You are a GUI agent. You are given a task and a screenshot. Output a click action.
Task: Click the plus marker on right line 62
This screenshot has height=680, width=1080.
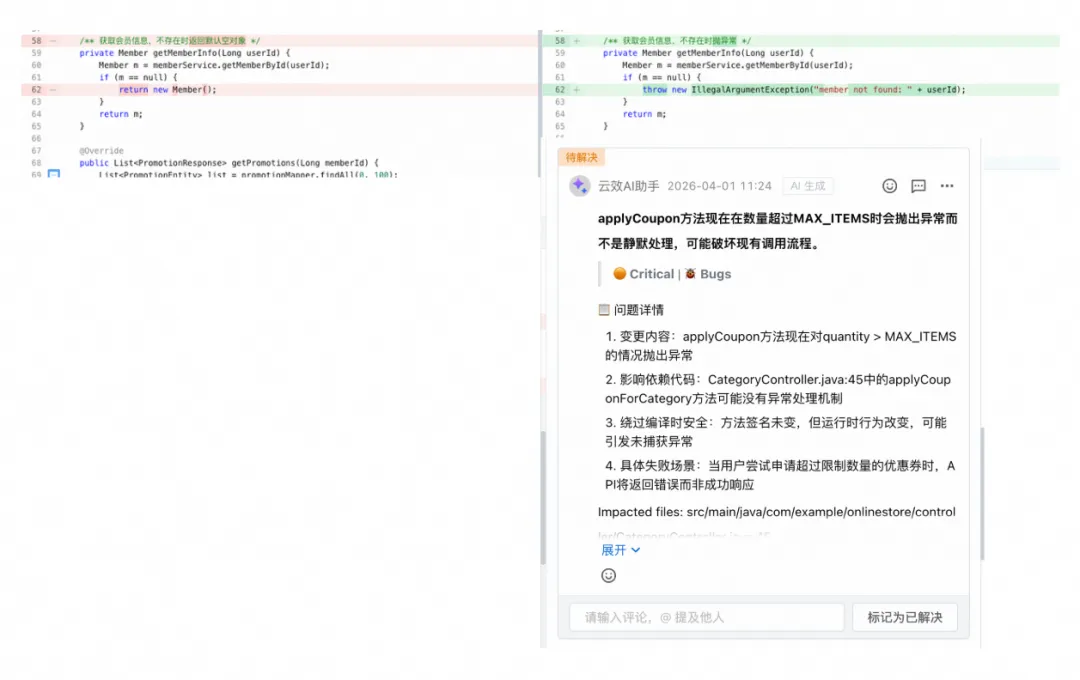pos(577,90)
